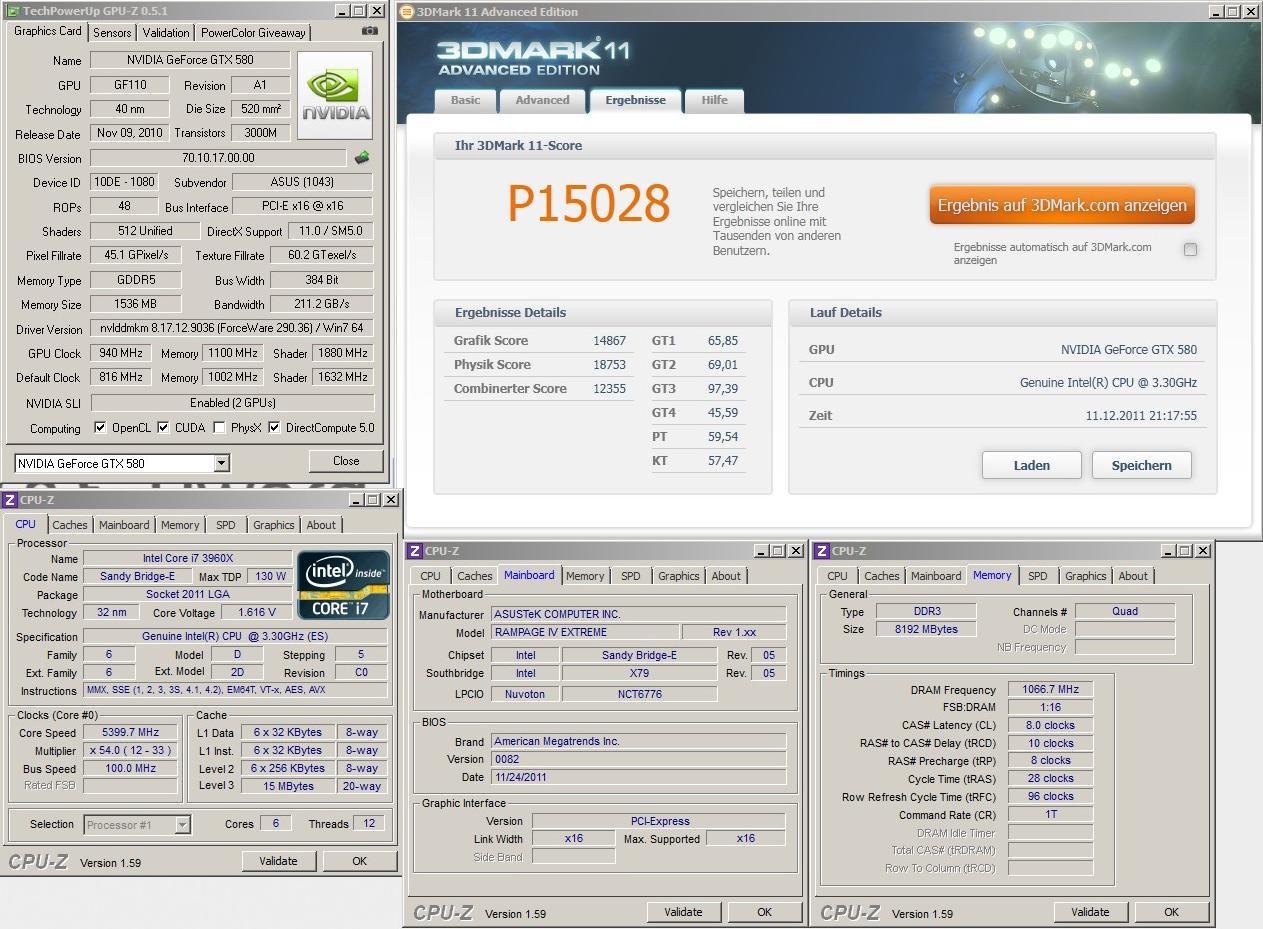Click Ergebnis auf 3DMark.com anzeigen button

point(1062,205)
